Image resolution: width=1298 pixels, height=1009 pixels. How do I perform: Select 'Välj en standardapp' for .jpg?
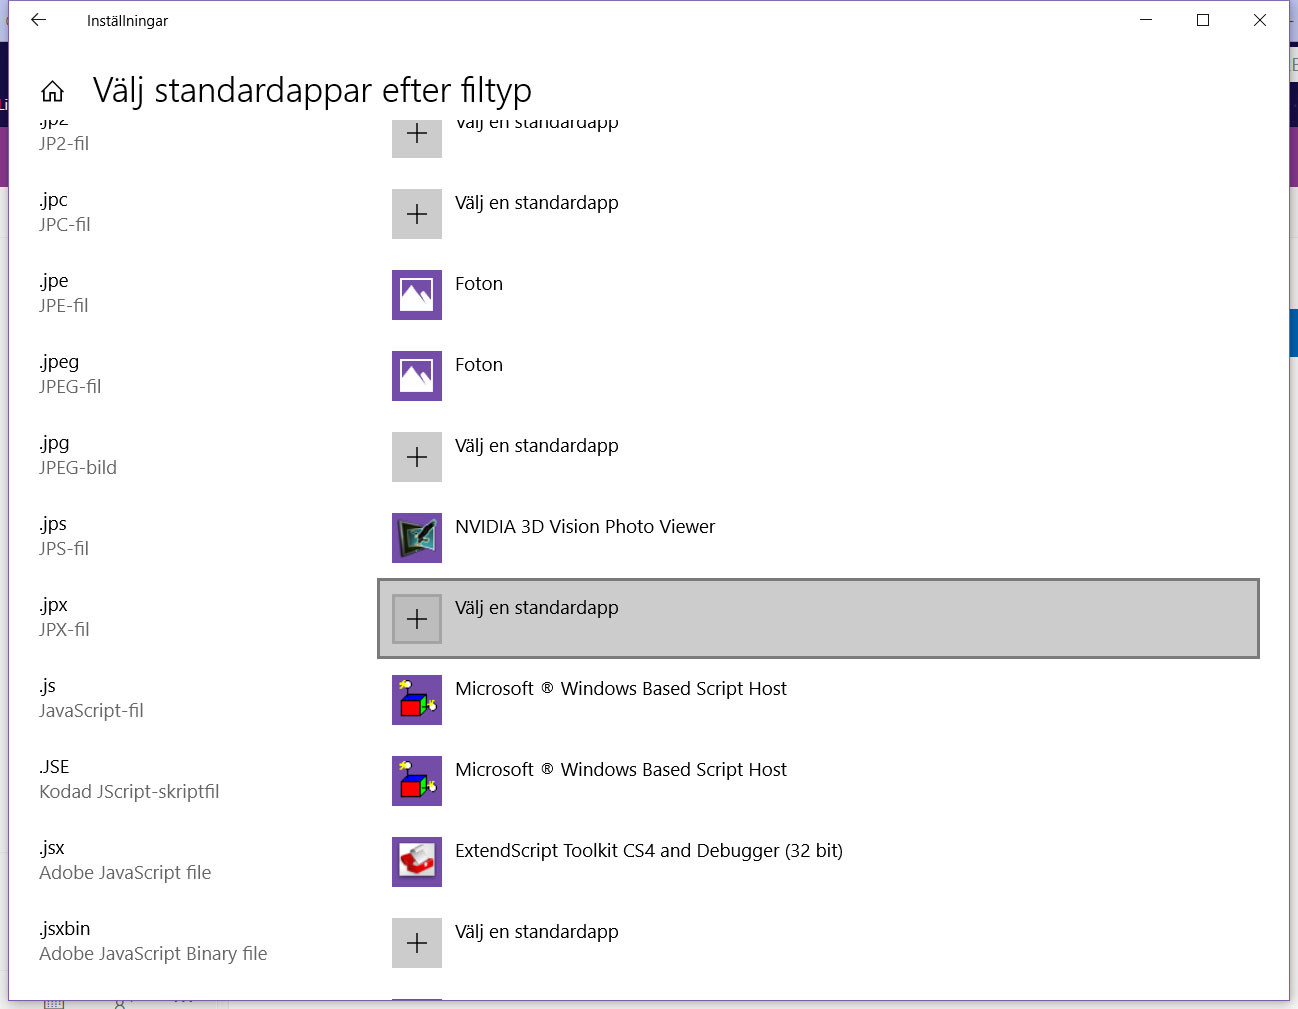pyautogui.click(x=537, y=446)
